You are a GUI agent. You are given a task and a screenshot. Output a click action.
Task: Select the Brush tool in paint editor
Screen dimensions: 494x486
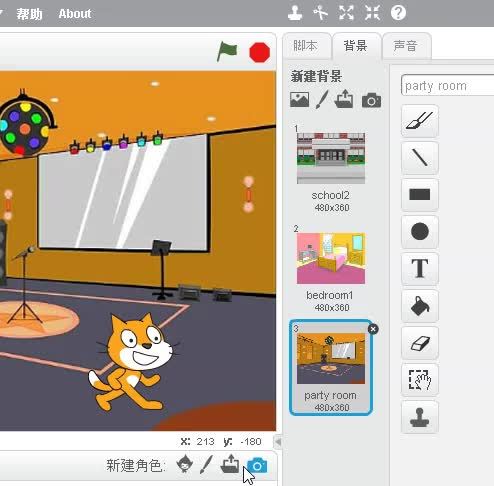point(420,121)
